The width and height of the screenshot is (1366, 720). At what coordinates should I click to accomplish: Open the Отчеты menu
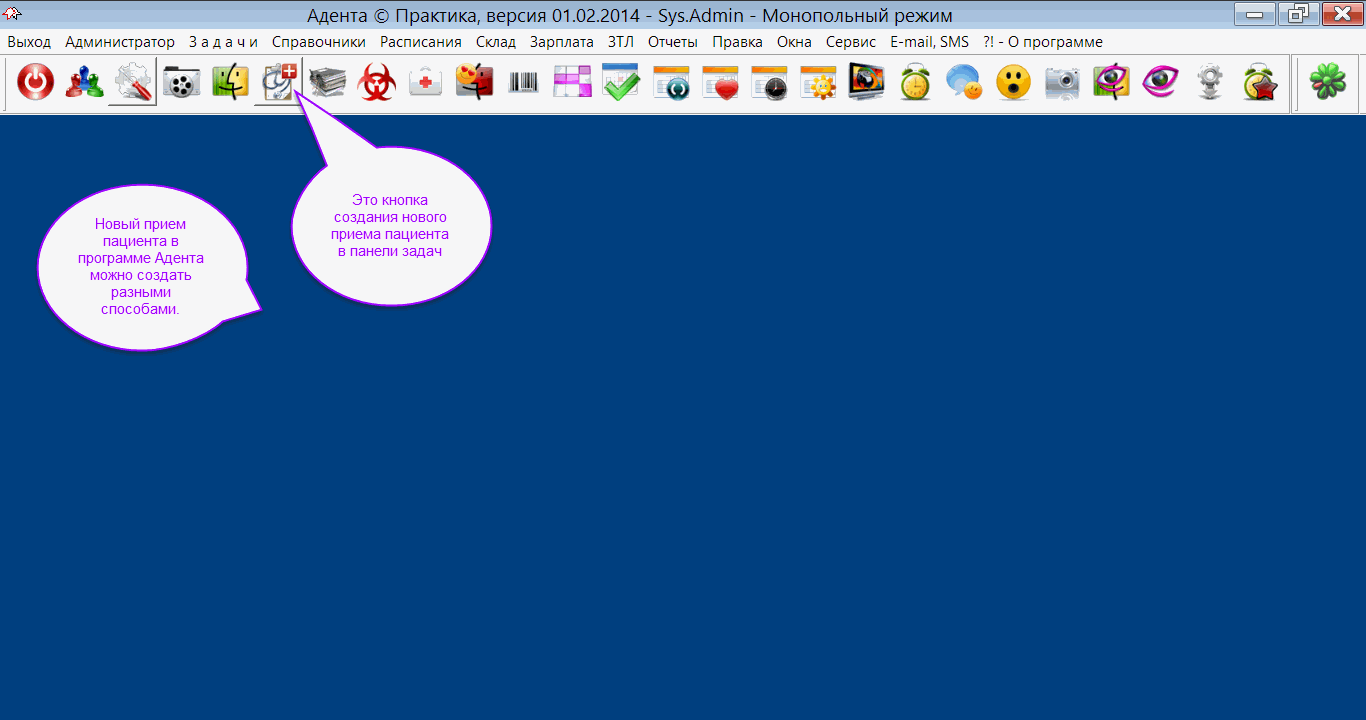pos(672,42)
